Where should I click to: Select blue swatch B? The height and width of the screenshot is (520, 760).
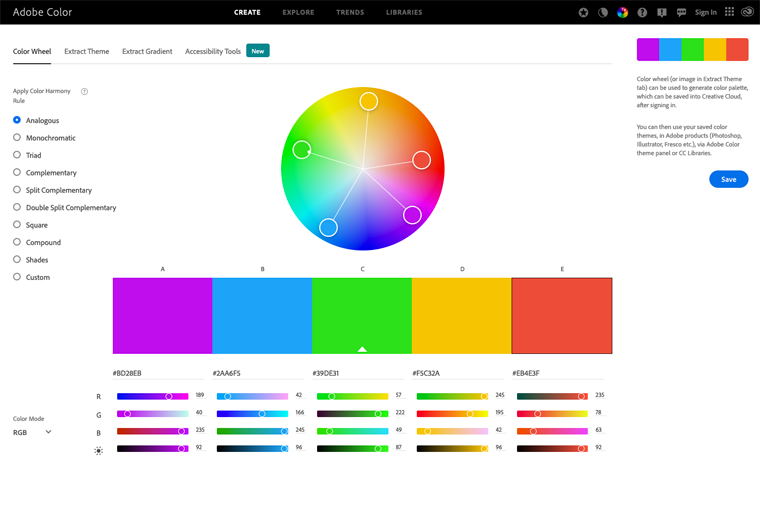(262, 315)
